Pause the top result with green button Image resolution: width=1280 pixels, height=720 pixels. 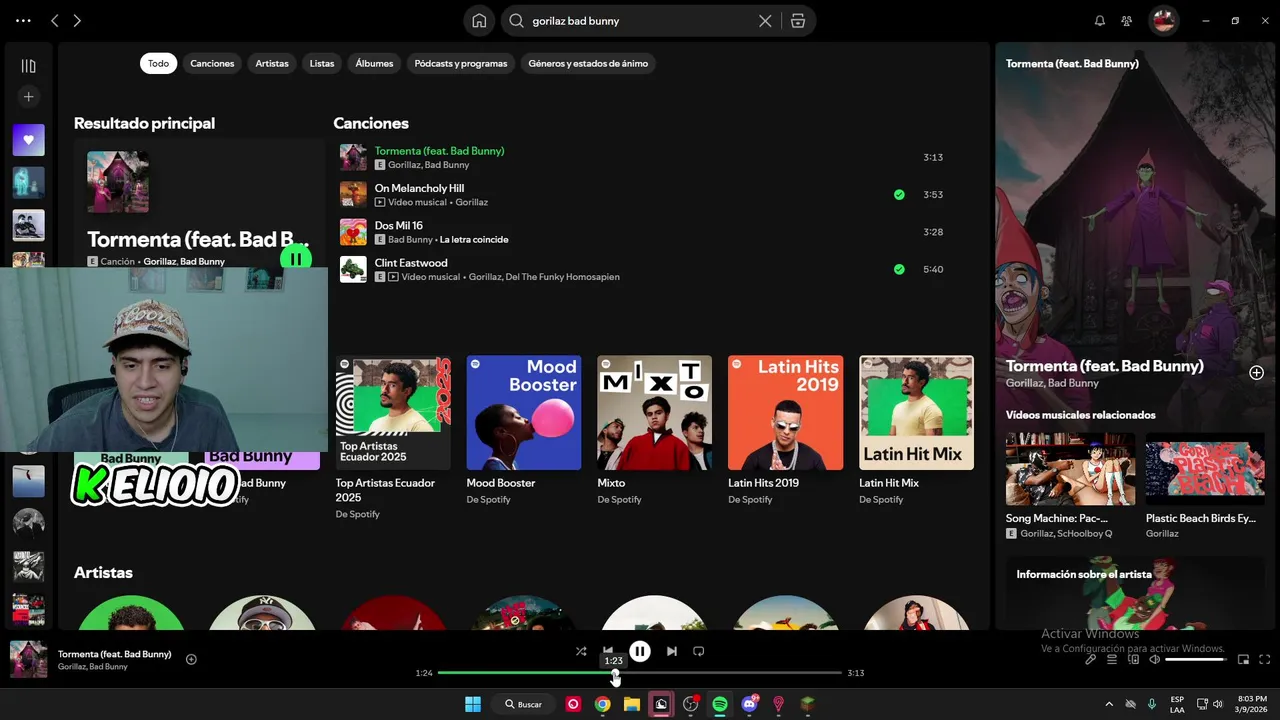(296, 259)
